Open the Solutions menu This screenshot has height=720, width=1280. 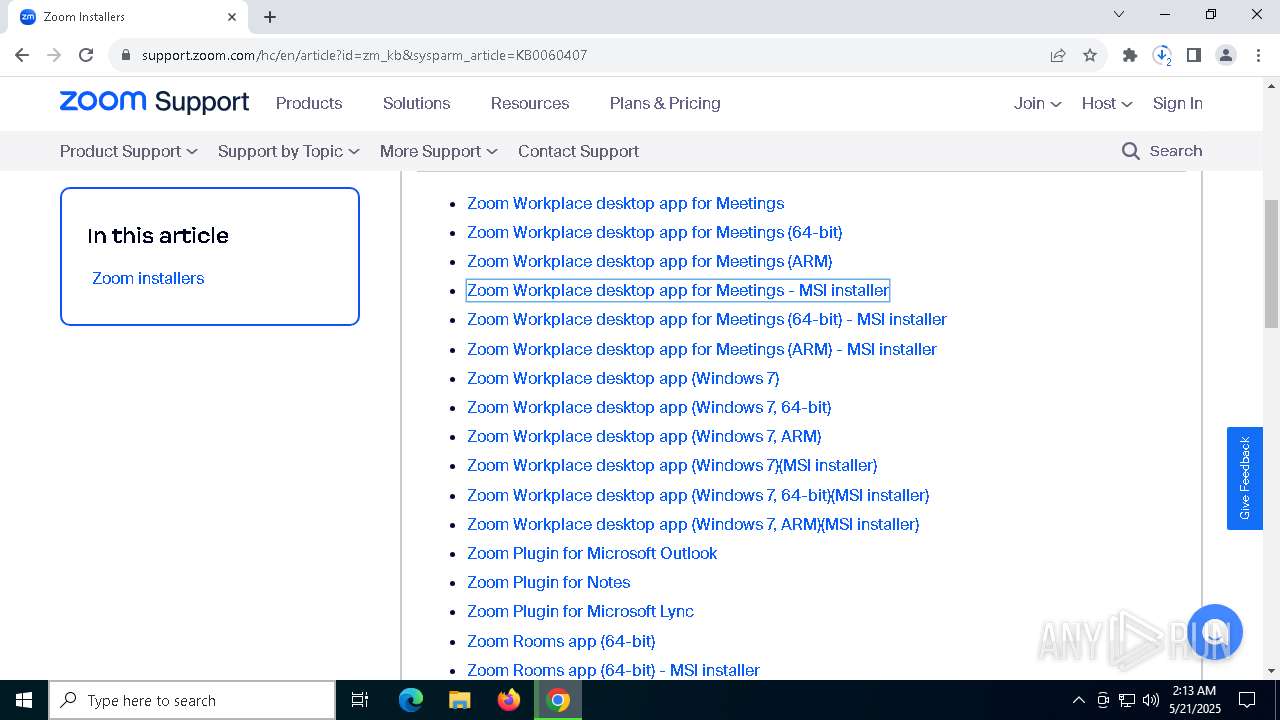click(416, 103)
